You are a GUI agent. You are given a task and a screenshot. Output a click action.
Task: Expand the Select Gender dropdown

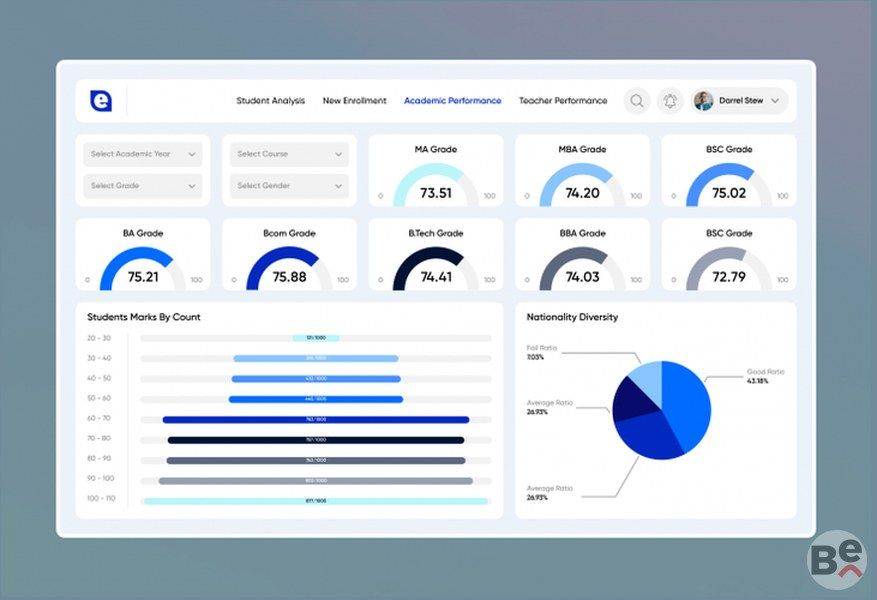point(289,186)
